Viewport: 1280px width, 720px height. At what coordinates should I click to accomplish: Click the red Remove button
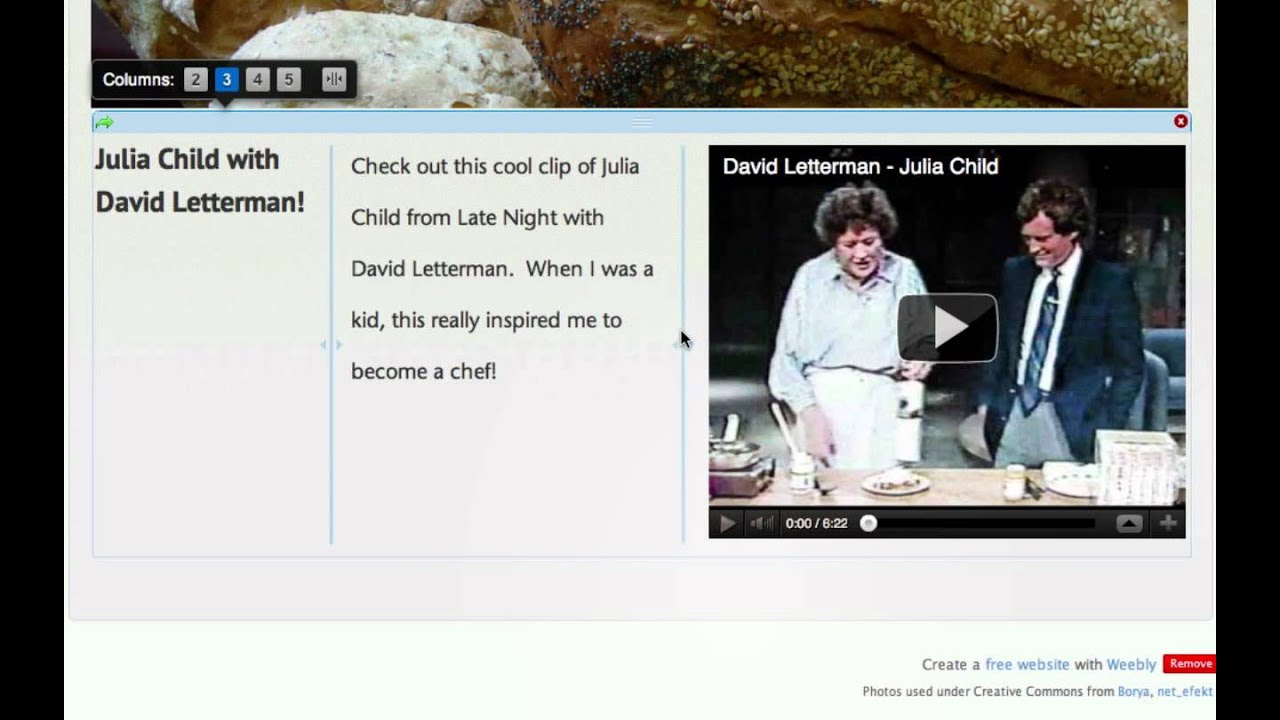pyautogui.click(x=1189, y=664)
